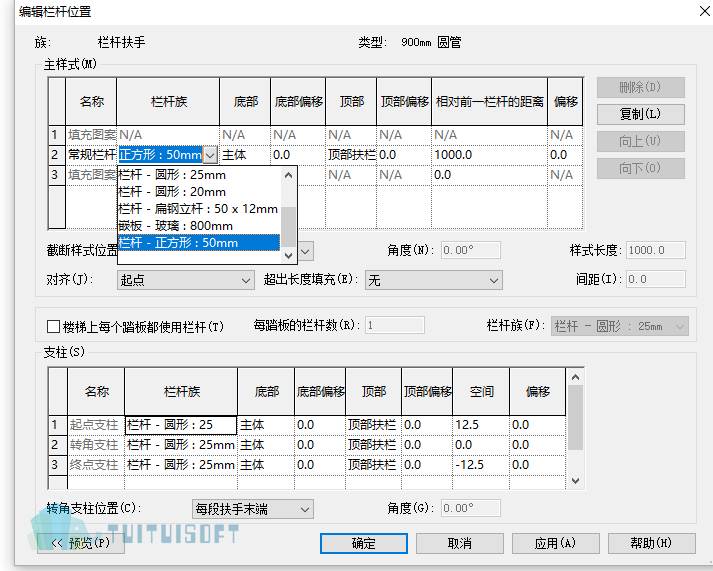
Task: Click 1000.0 distance cell in row 2
Action: [489, 155]
